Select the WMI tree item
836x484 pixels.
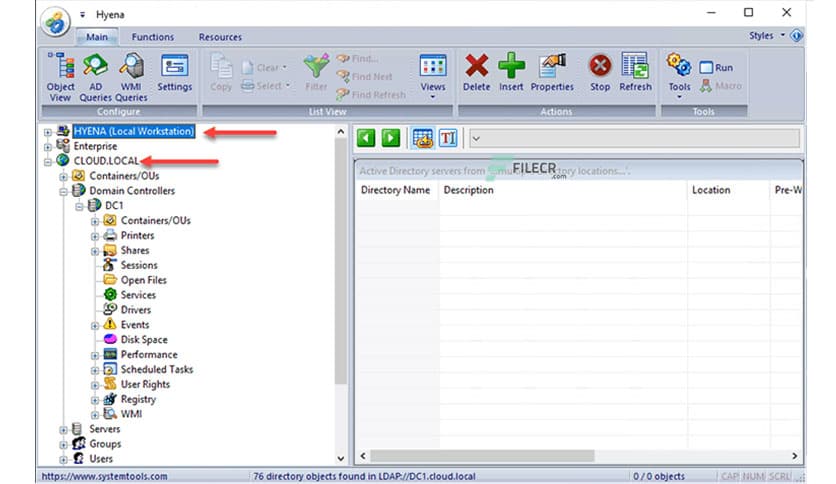pos(131,414)
